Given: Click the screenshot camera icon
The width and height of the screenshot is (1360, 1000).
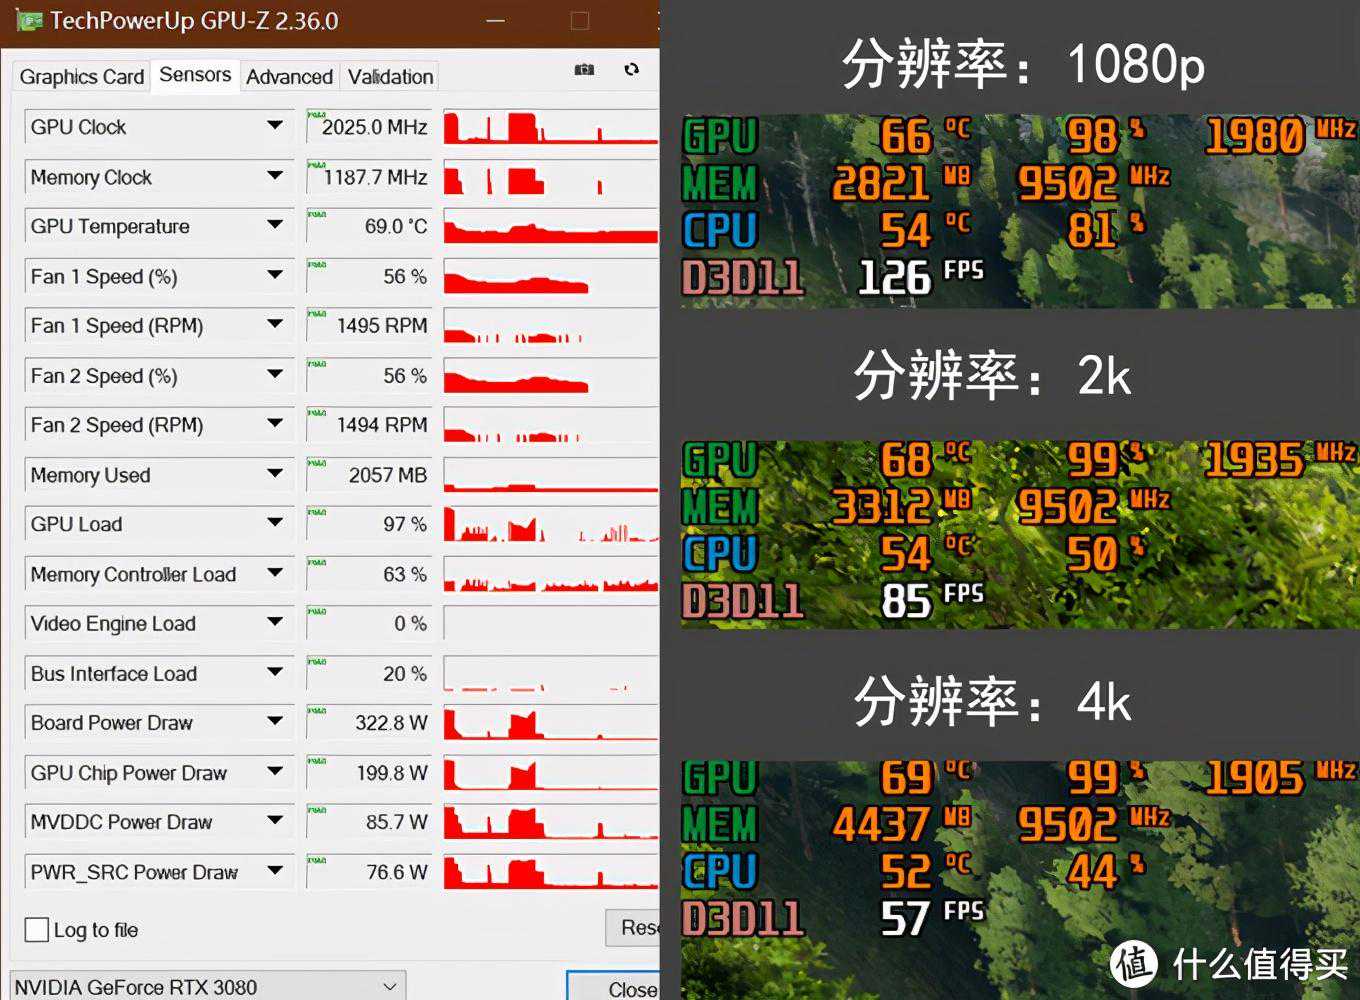Looking at the screenshot, I should click(x=584, y=69).
